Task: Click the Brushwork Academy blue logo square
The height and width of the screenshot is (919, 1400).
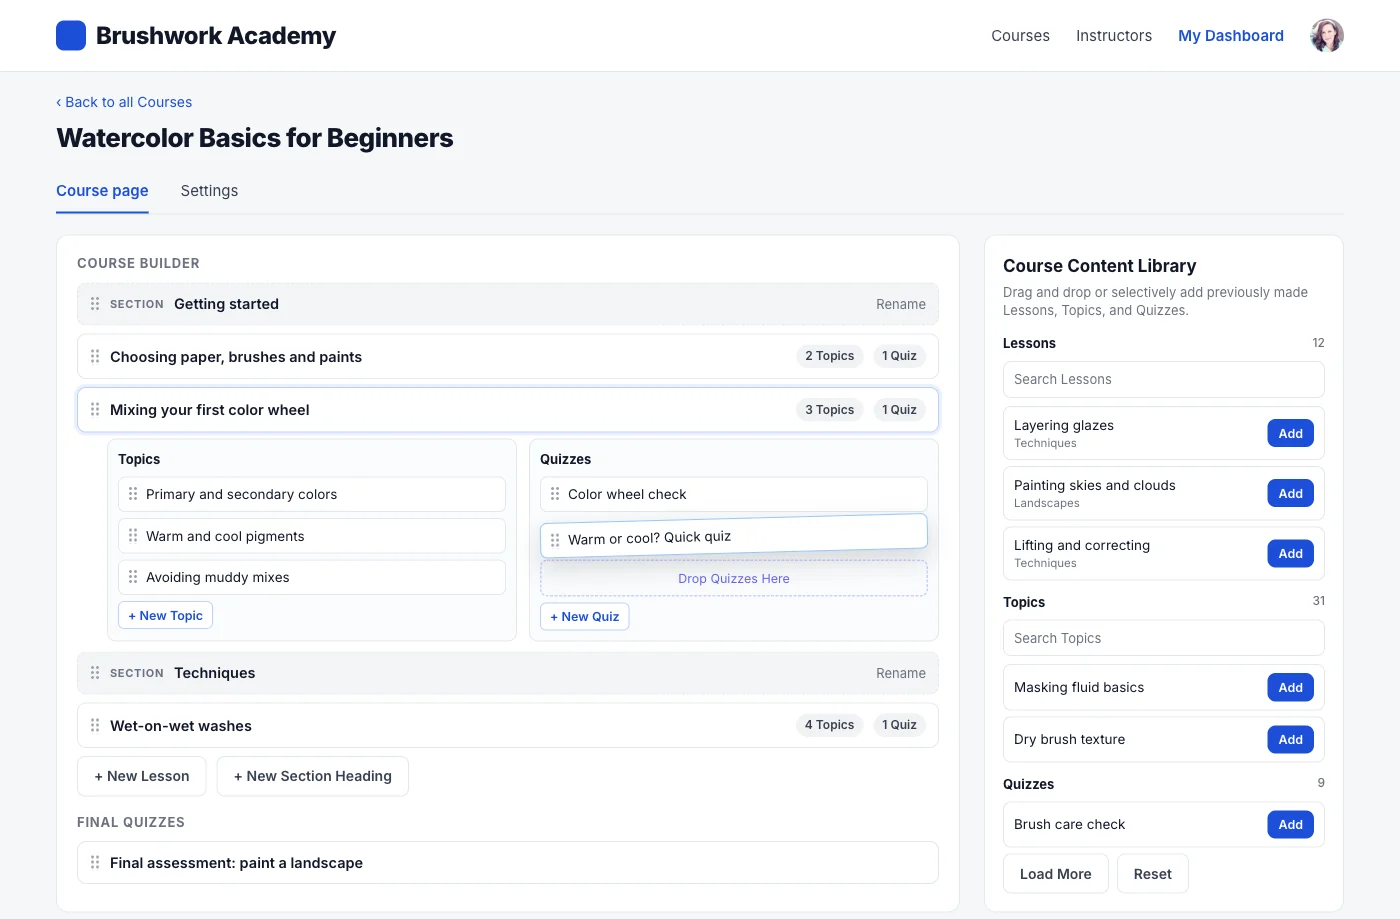Action: pyautogui.click(x=71, y=36)
